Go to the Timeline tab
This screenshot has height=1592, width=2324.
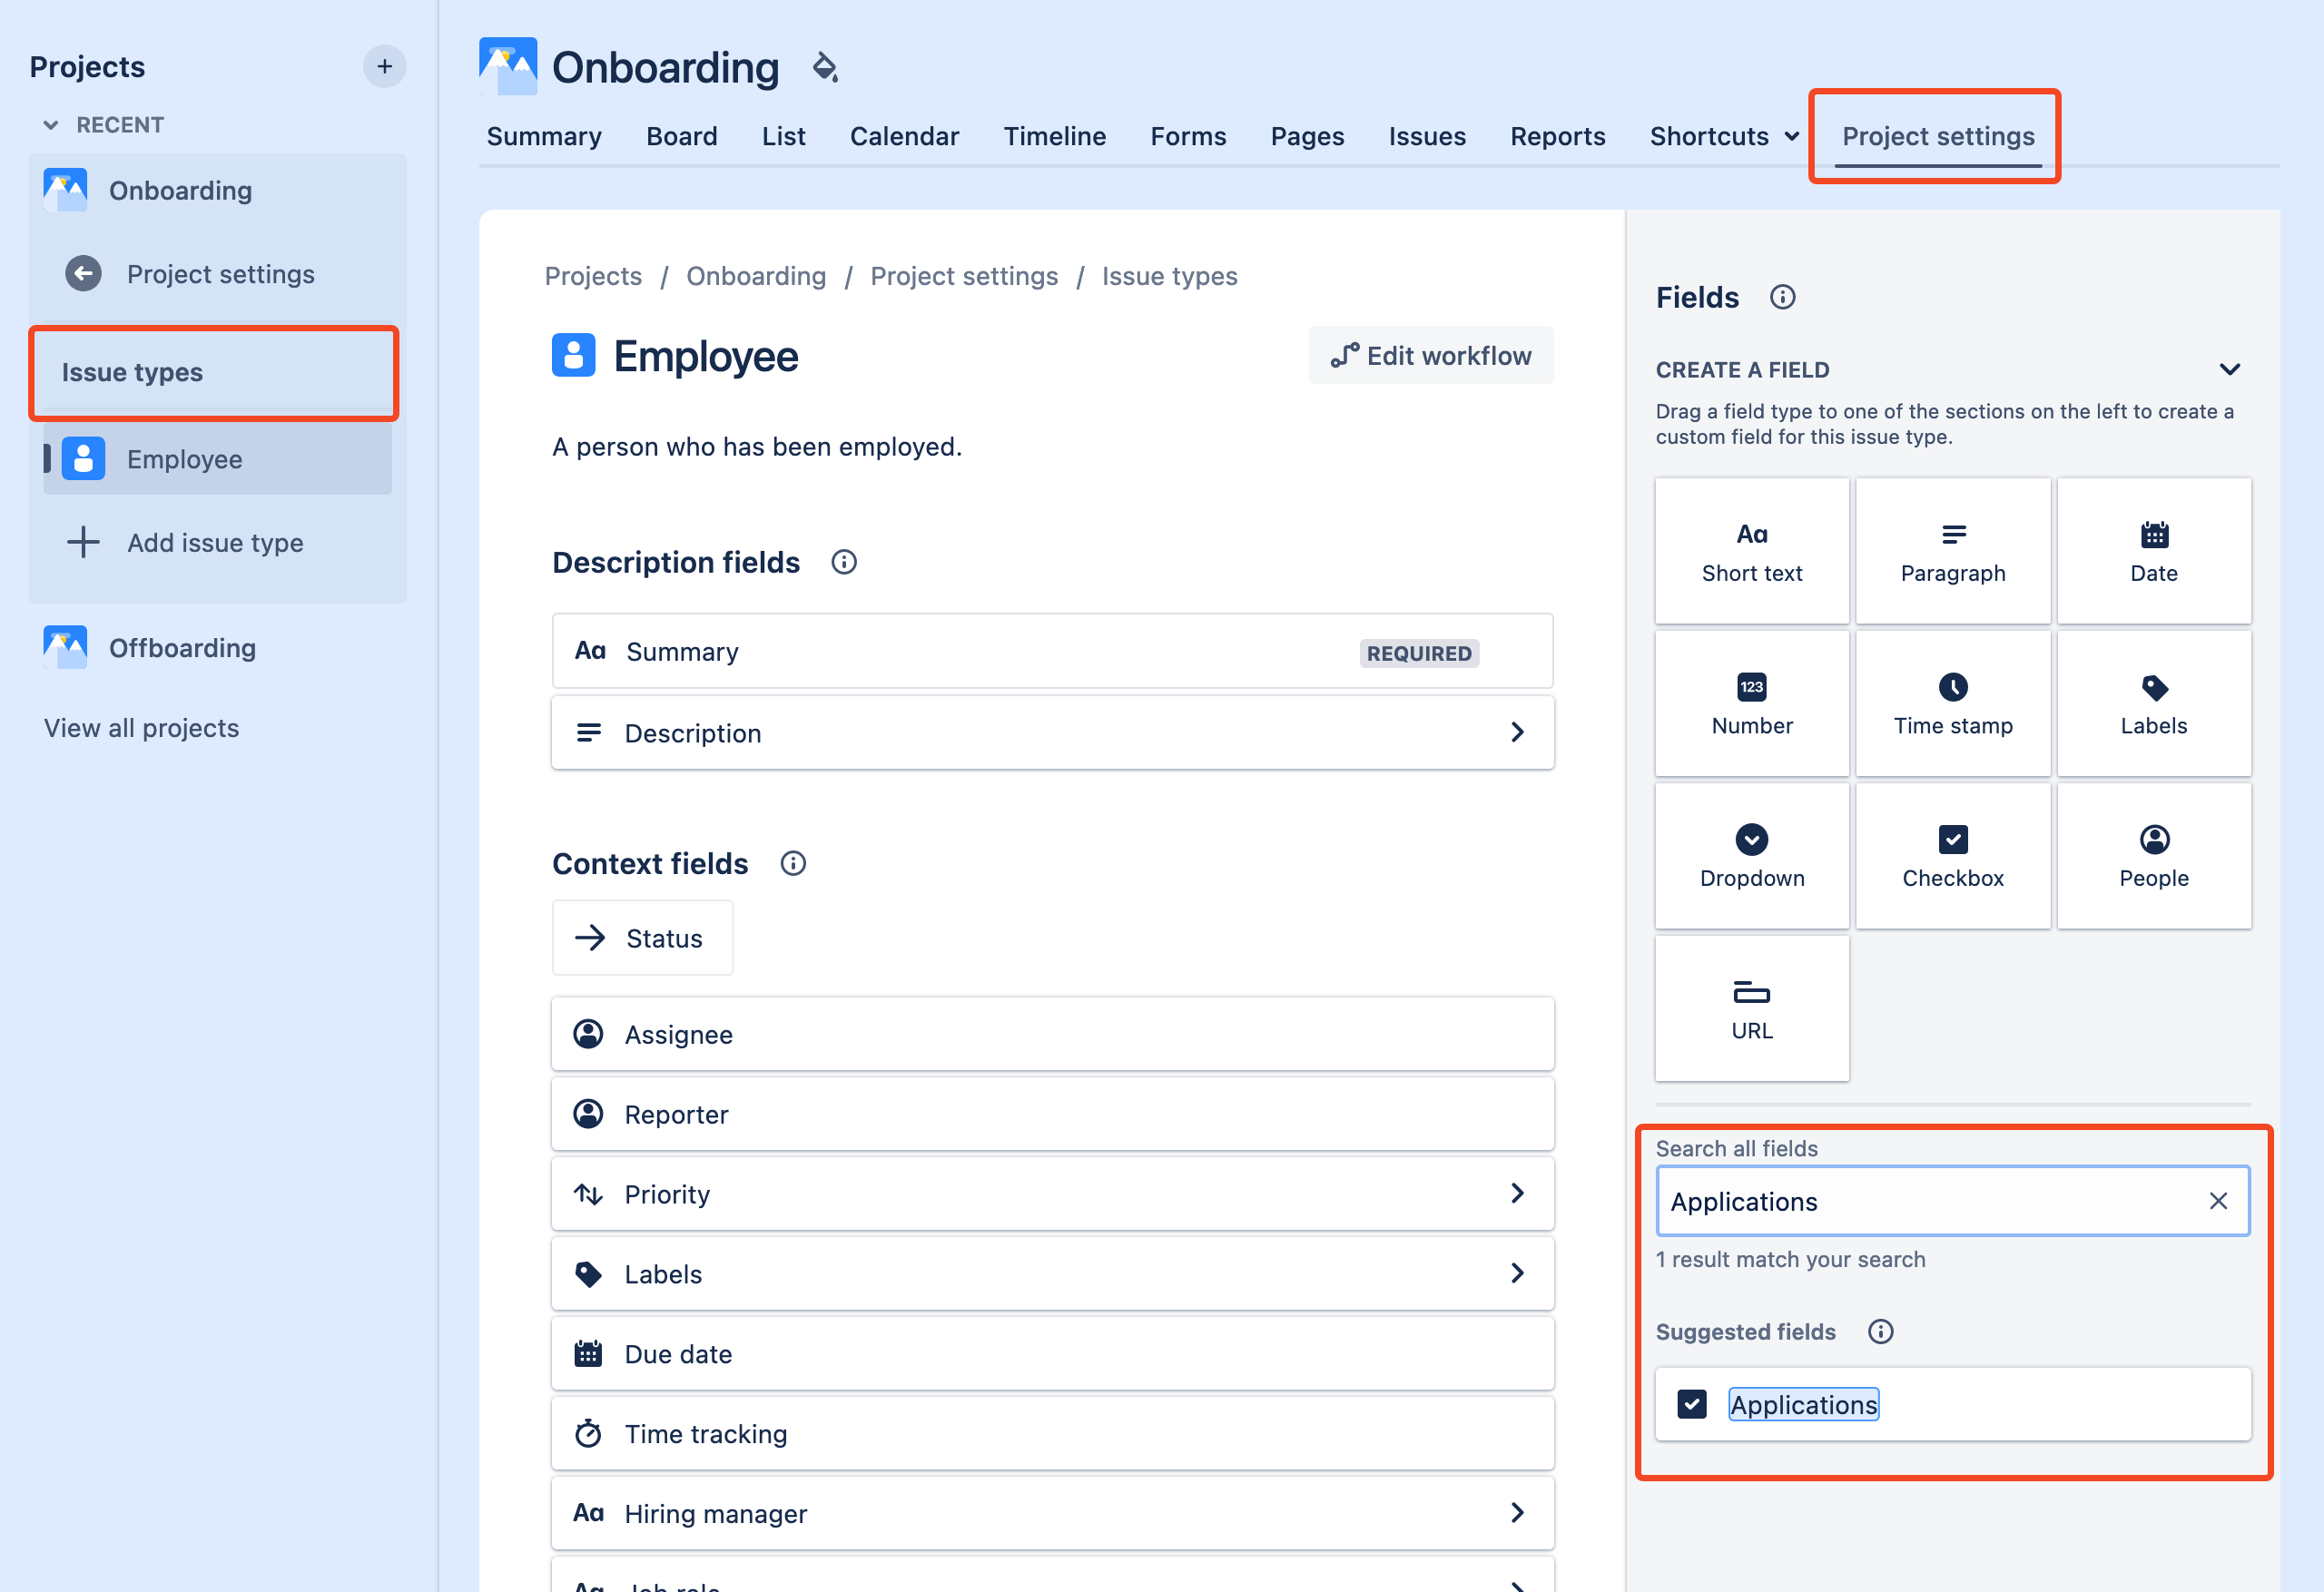(1055, 136)
